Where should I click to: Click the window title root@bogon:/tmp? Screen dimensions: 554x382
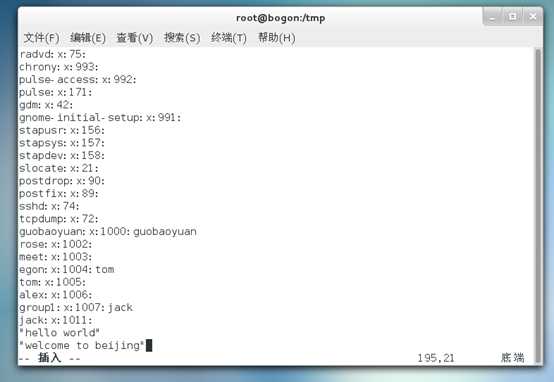281,18
